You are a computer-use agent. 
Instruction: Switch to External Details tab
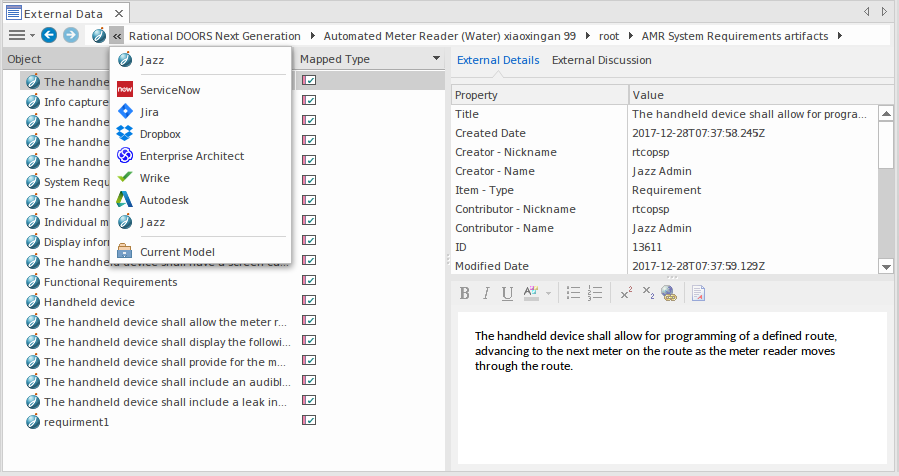pos(498,60)
